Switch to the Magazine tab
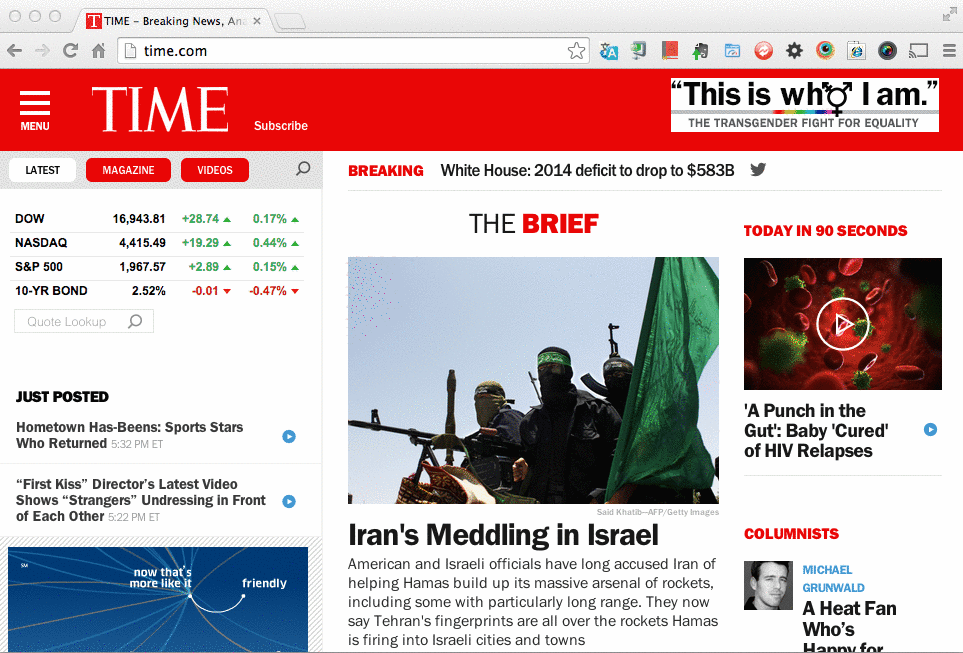The width and height of the screenshot is (963, 653). [128, 170]
